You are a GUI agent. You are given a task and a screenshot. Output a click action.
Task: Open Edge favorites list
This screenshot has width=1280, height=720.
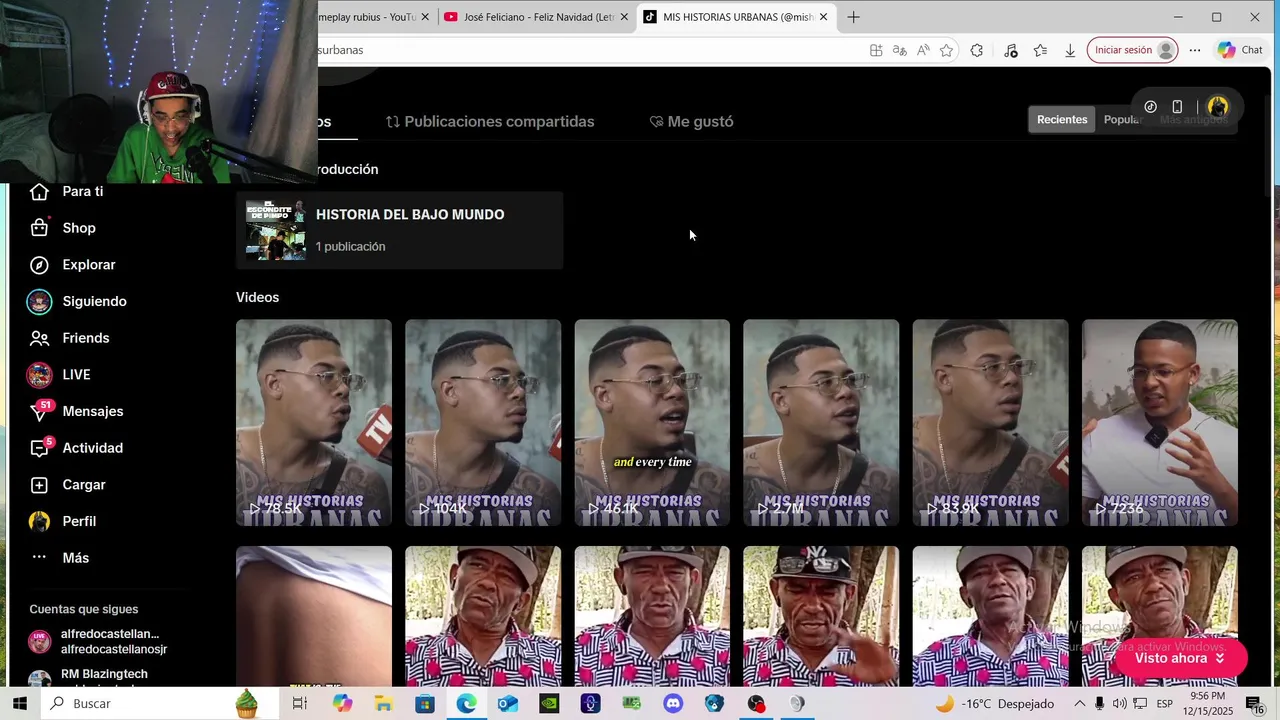click(x=1040, y=50)
